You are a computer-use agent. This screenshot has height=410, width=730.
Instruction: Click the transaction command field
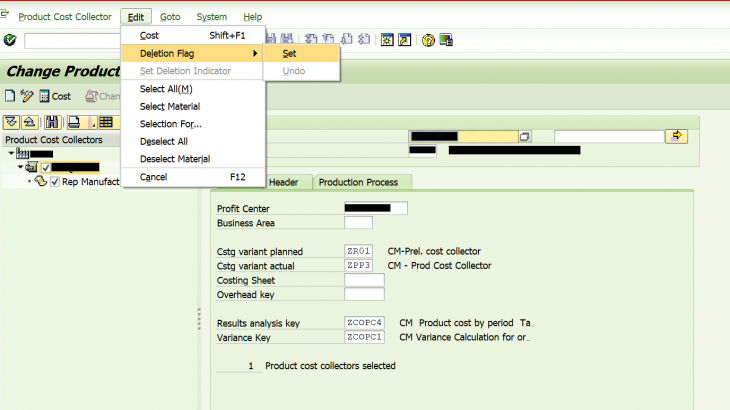pos(73,40)
